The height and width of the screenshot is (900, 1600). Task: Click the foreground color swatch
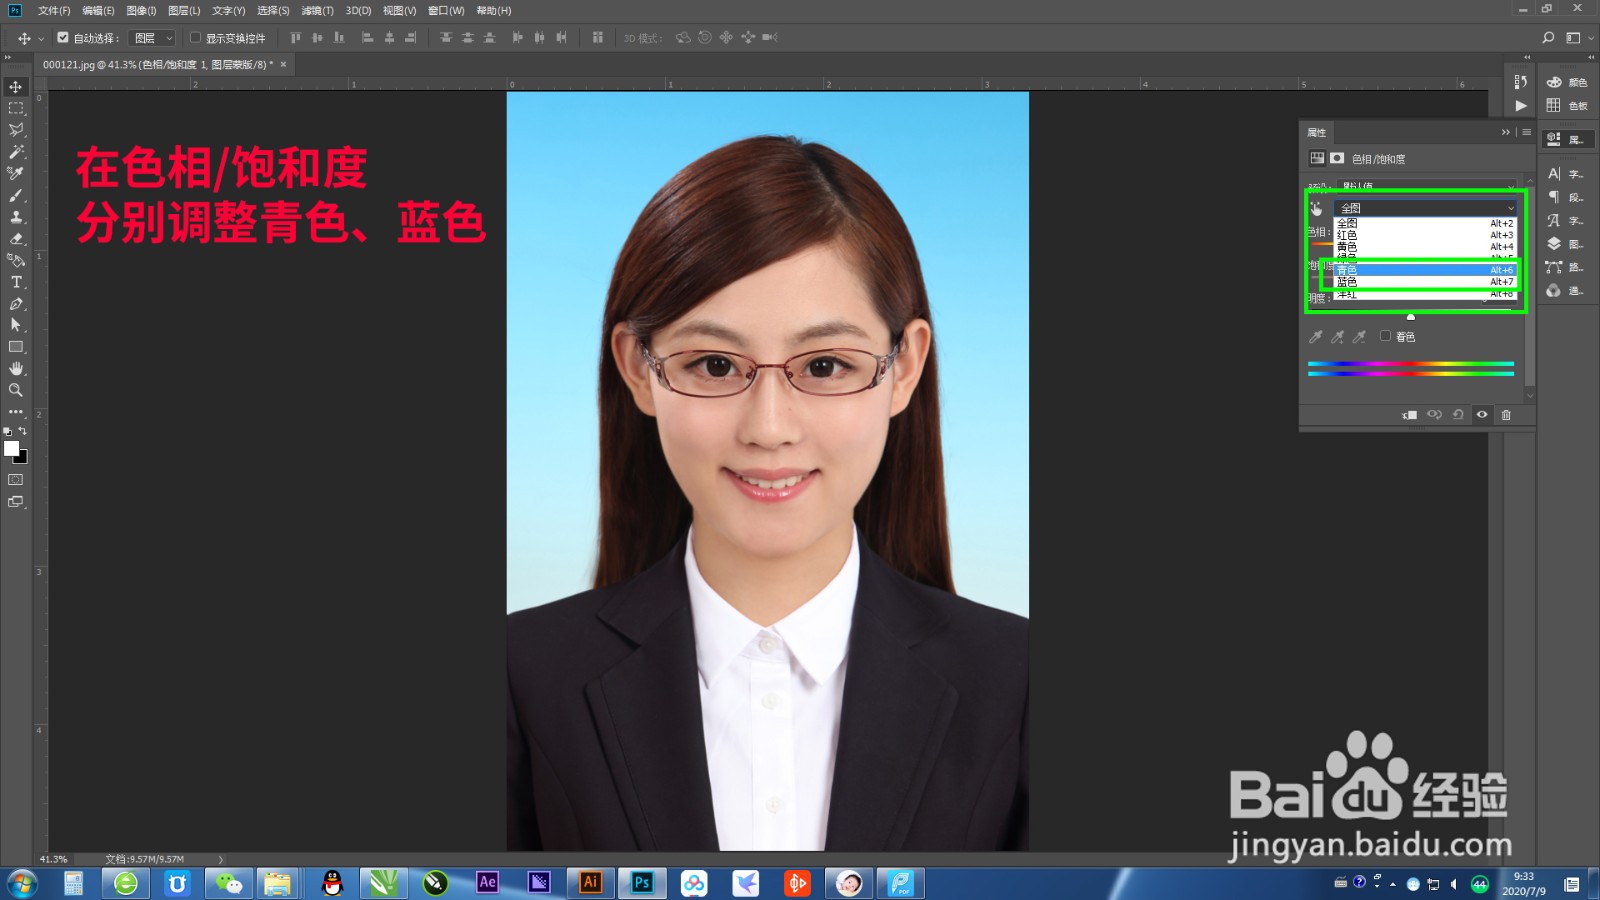[x=11, y=448]
